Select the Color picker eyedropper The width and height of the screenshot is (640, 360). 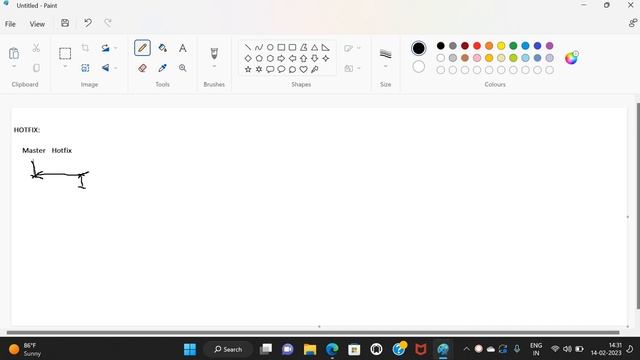pos(162,68)
